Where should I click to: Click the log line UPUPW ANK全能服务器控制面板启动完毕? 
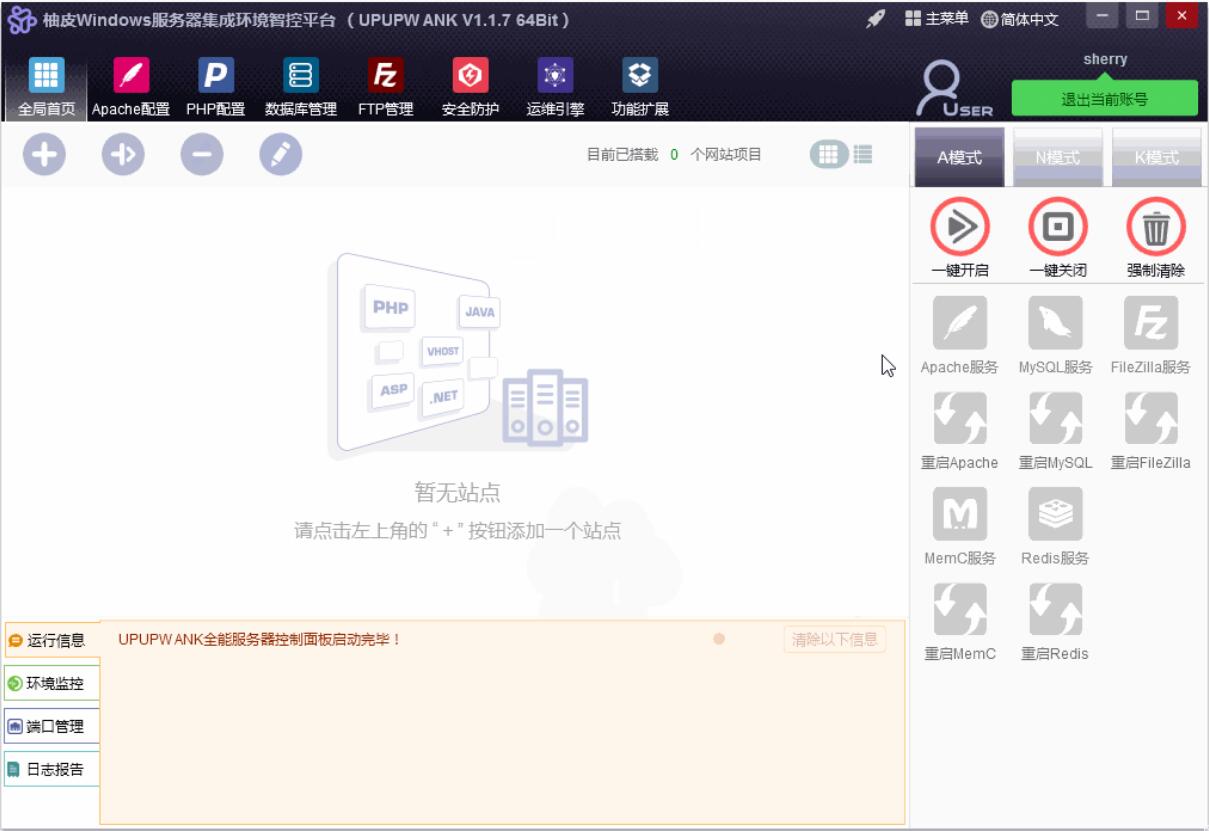tap(260, 639)
